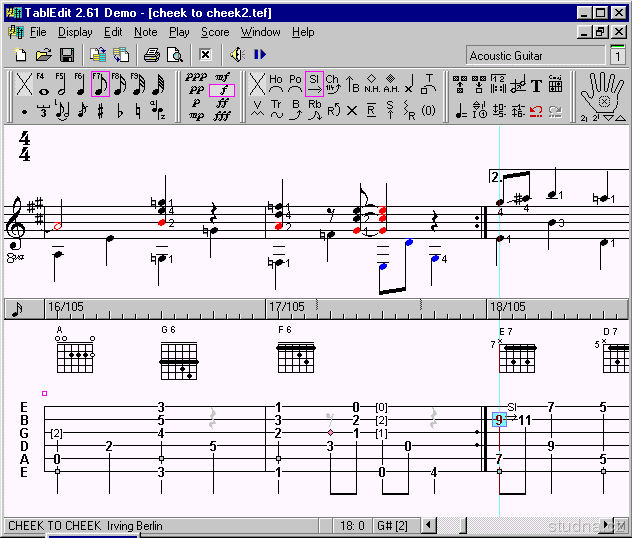This screenshot has height=538, width=632.
Task: Click the MIDI speaker playback button
Action: click(x=237, y=55)
